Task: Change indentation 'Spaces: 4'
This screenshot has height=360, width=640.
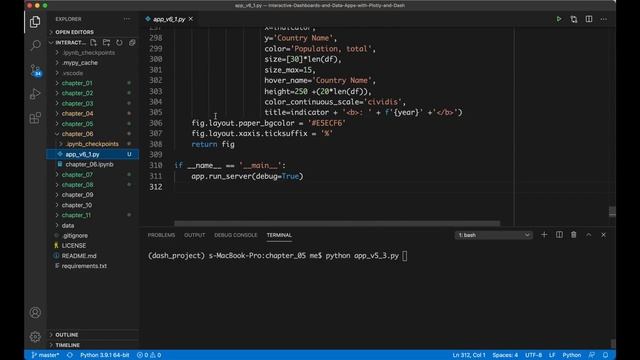Action: pyautogui.click(x=505, y=355)
